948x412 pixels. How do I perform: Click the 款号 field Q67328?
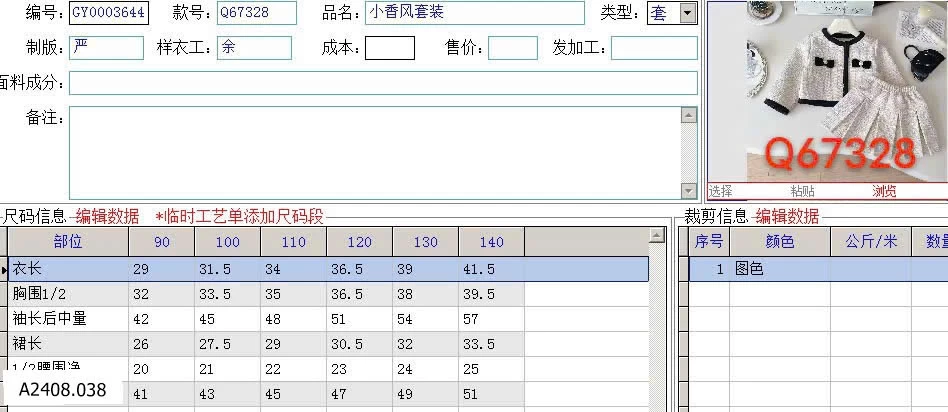tap(257, 13)
